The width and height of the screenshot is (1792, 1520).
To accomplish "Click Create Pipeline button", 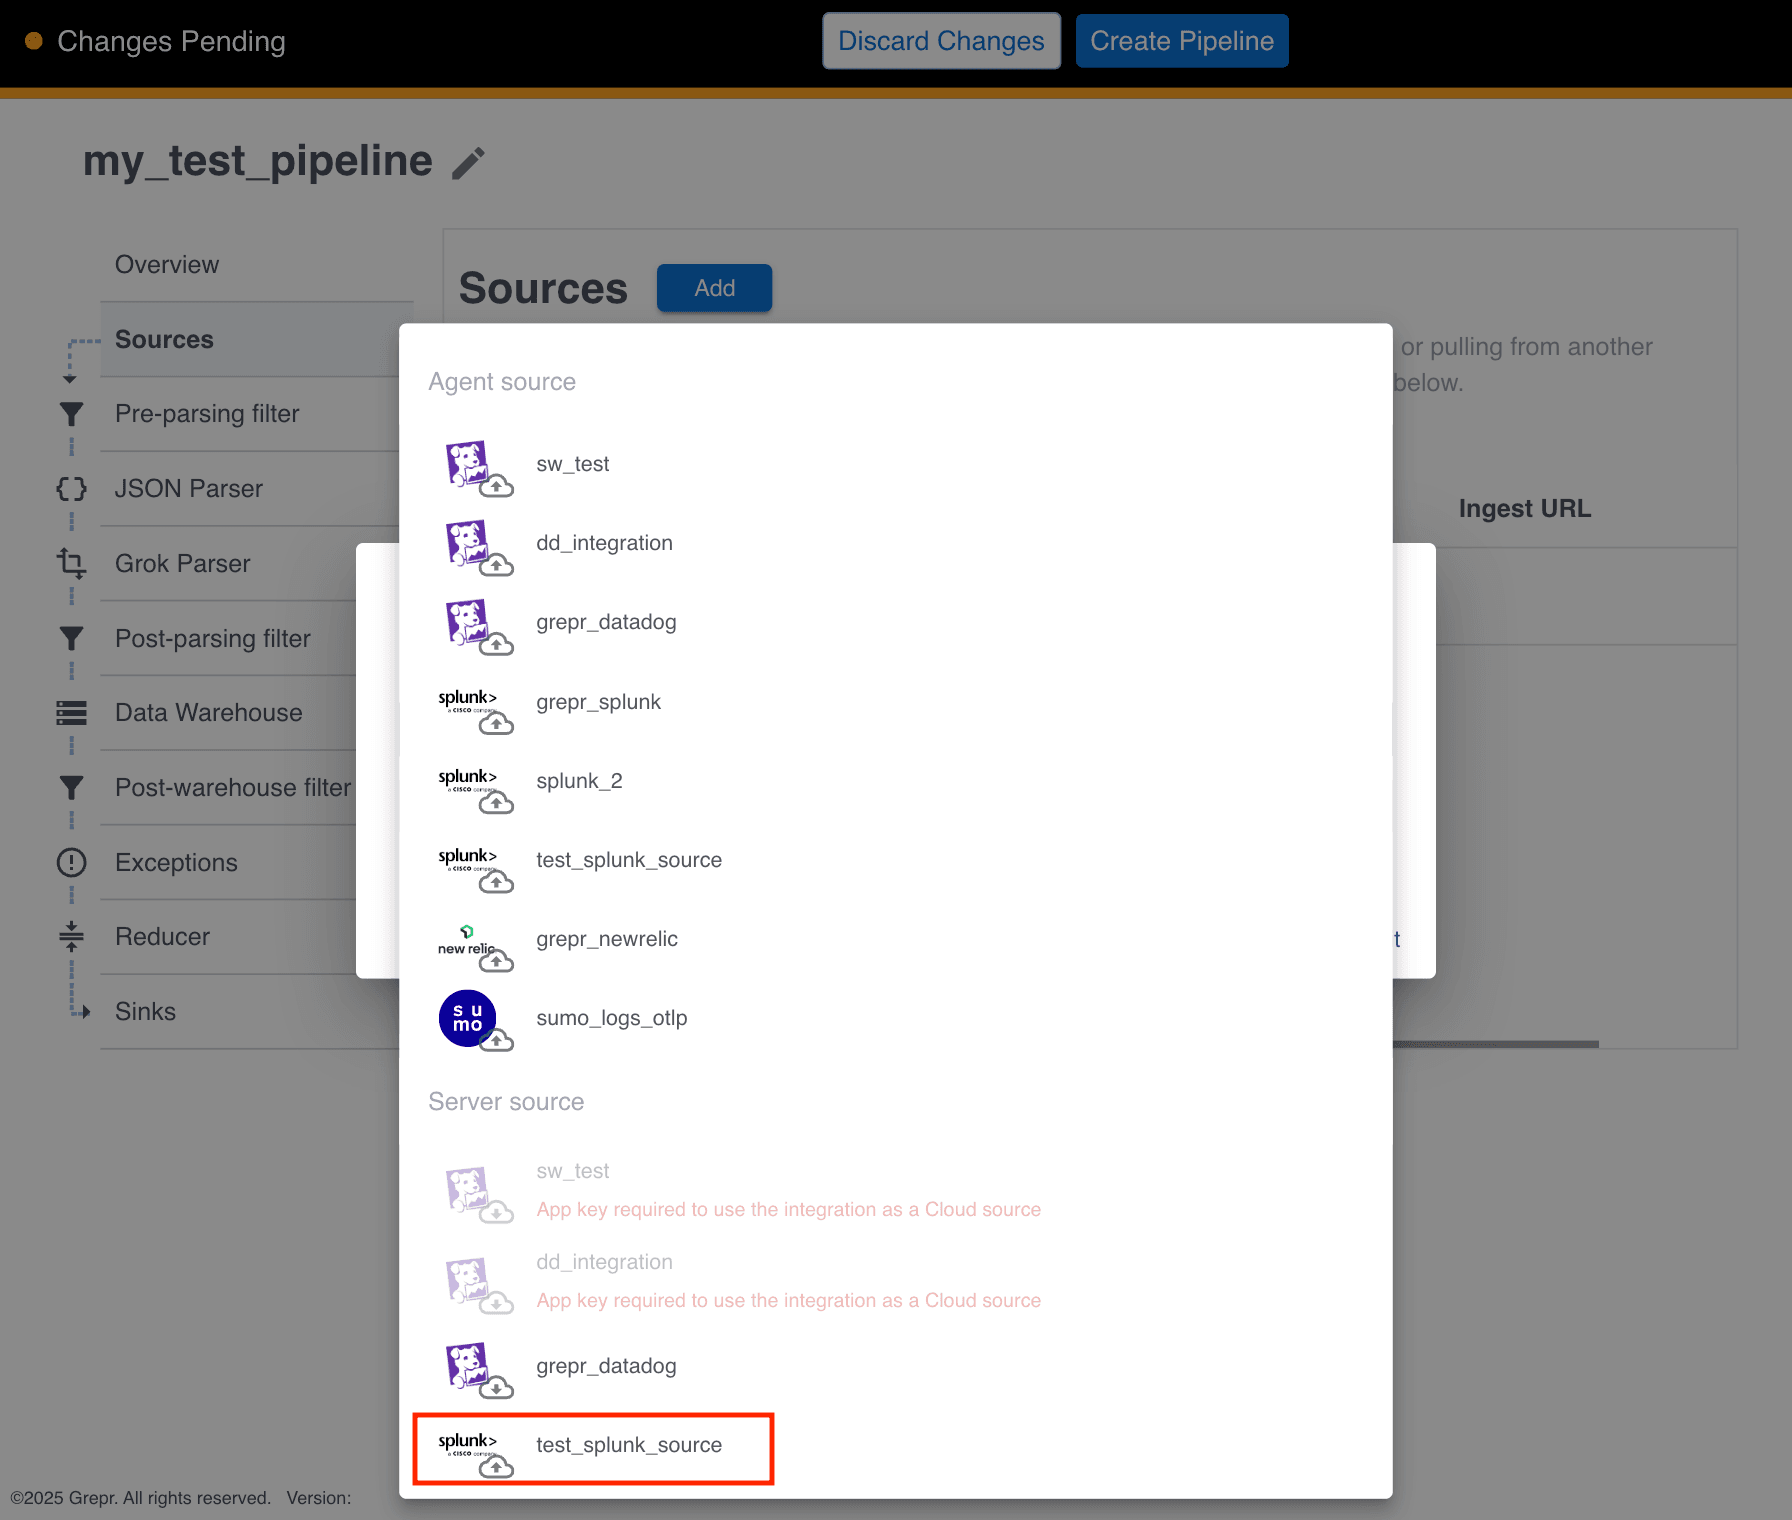I will click(1182, 41).
